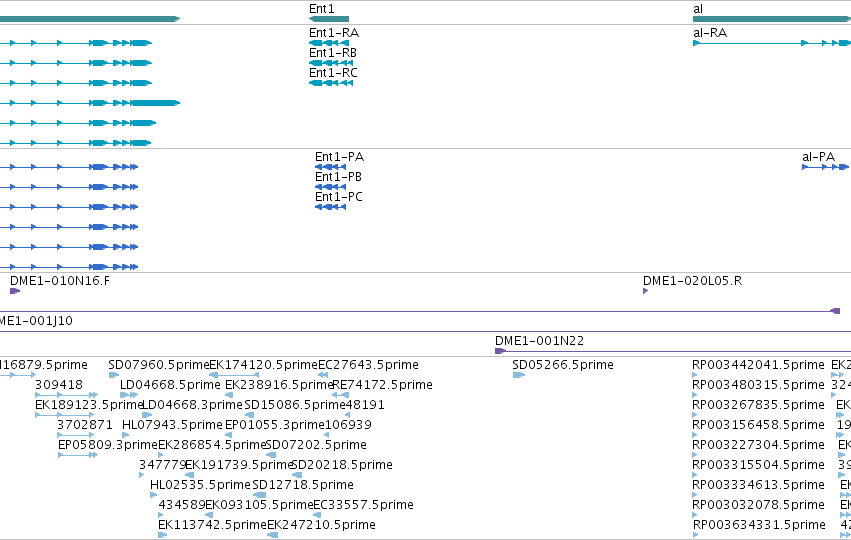The height and width of the screenshot is (540, 851).
Task: Select RP003334613.5prime EST label
Action: [x=758, y=485]
